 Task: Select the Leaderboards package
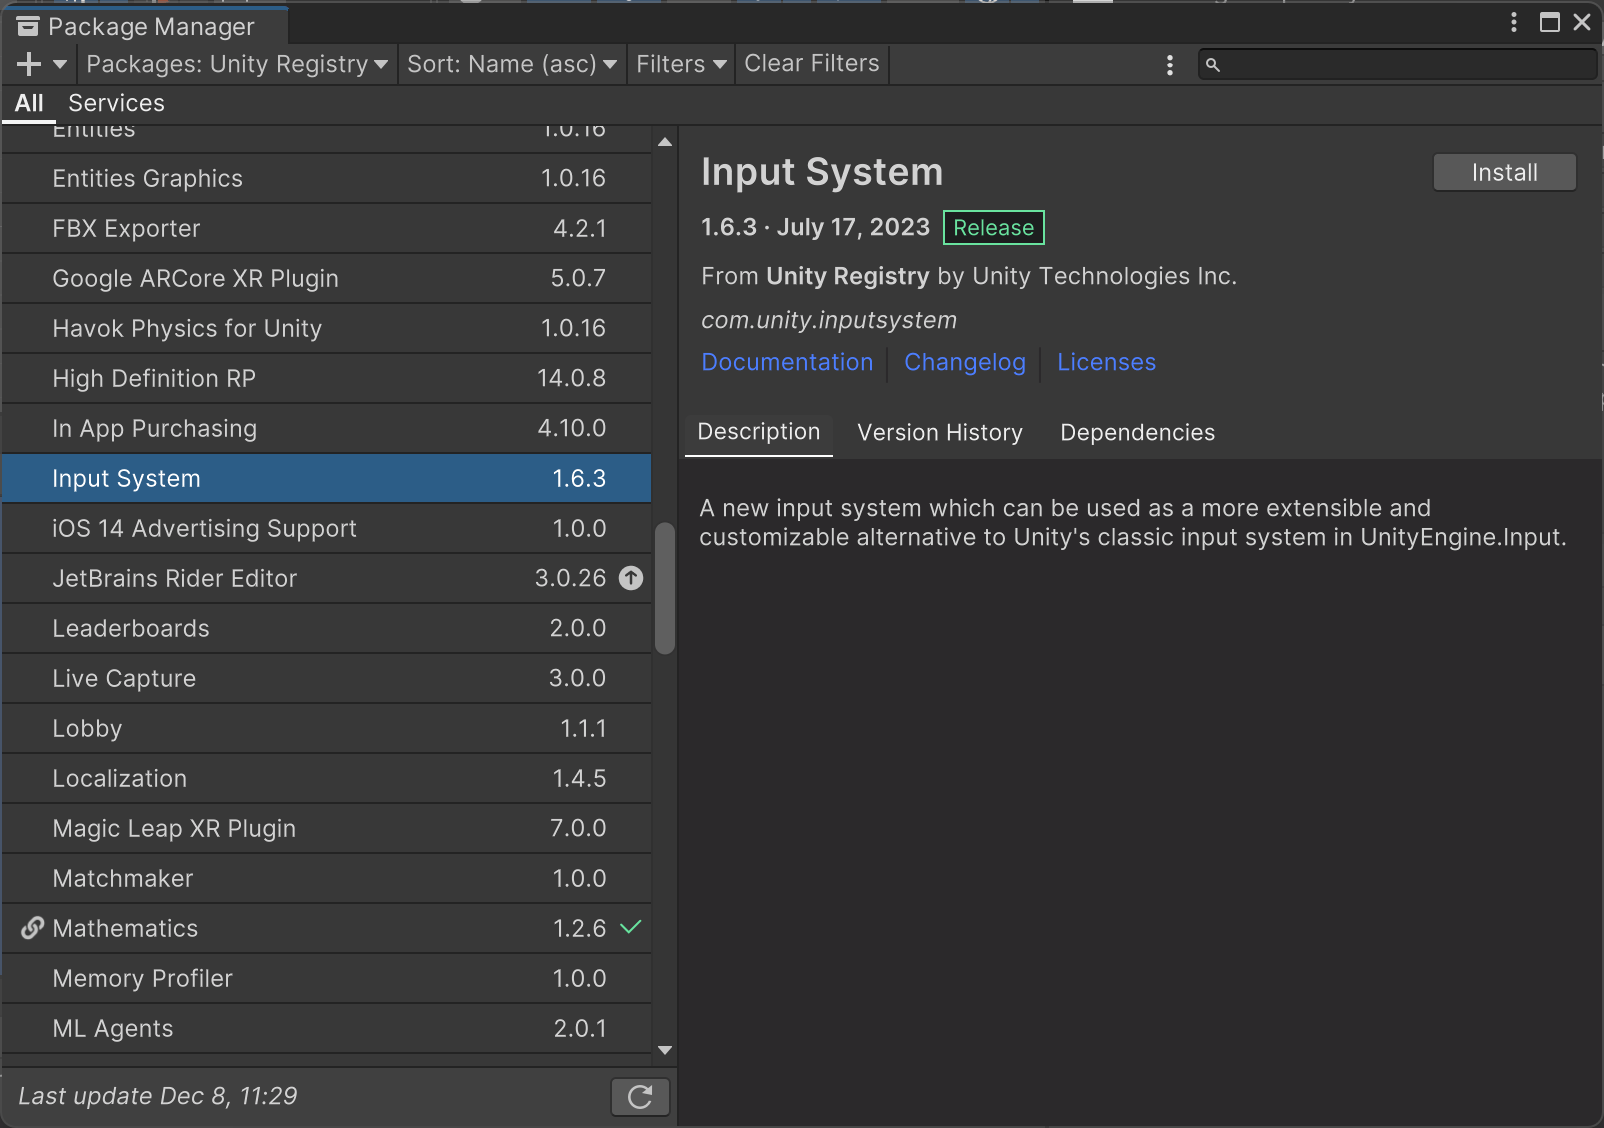pos(326,628)
